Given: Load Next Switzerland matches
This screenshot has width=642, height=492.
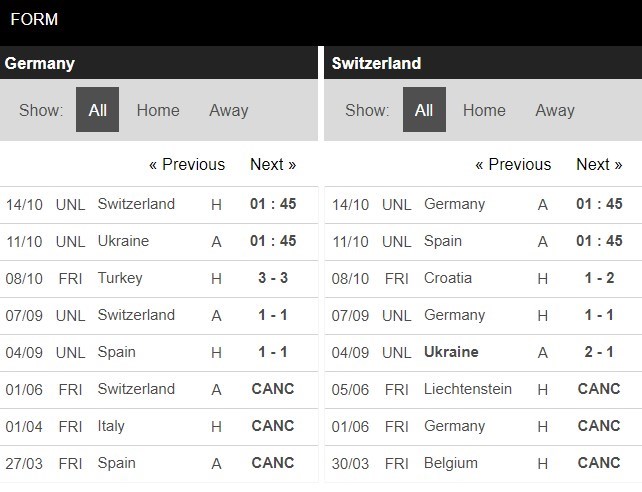Looking at the screenshot, I should click(599, 164).
